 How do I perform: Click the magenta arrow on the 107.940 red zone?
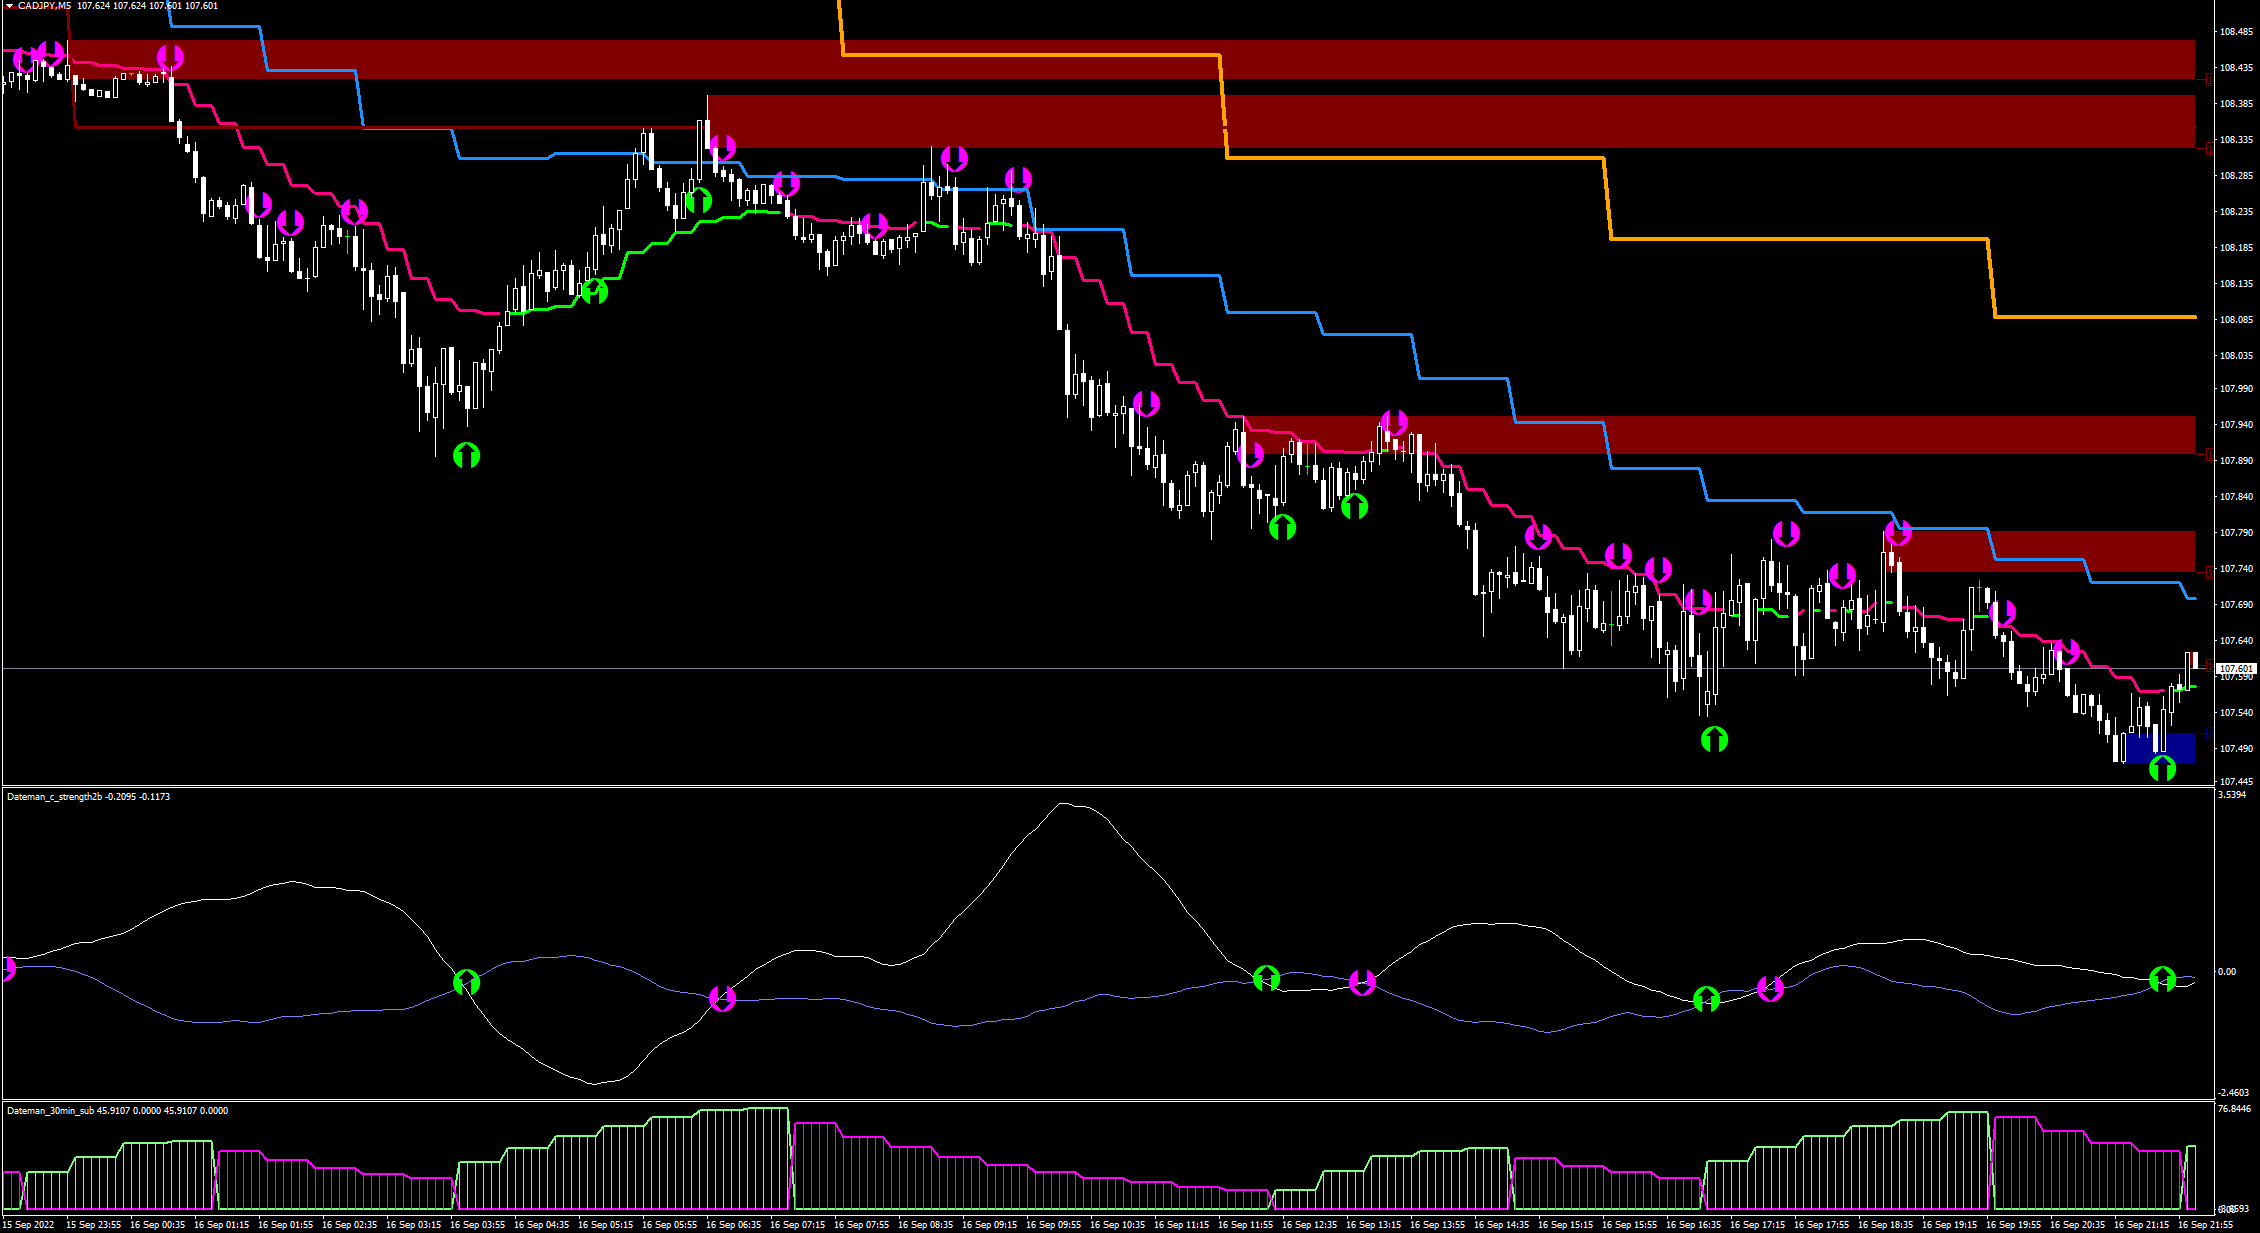click(x=1394, y=422)
